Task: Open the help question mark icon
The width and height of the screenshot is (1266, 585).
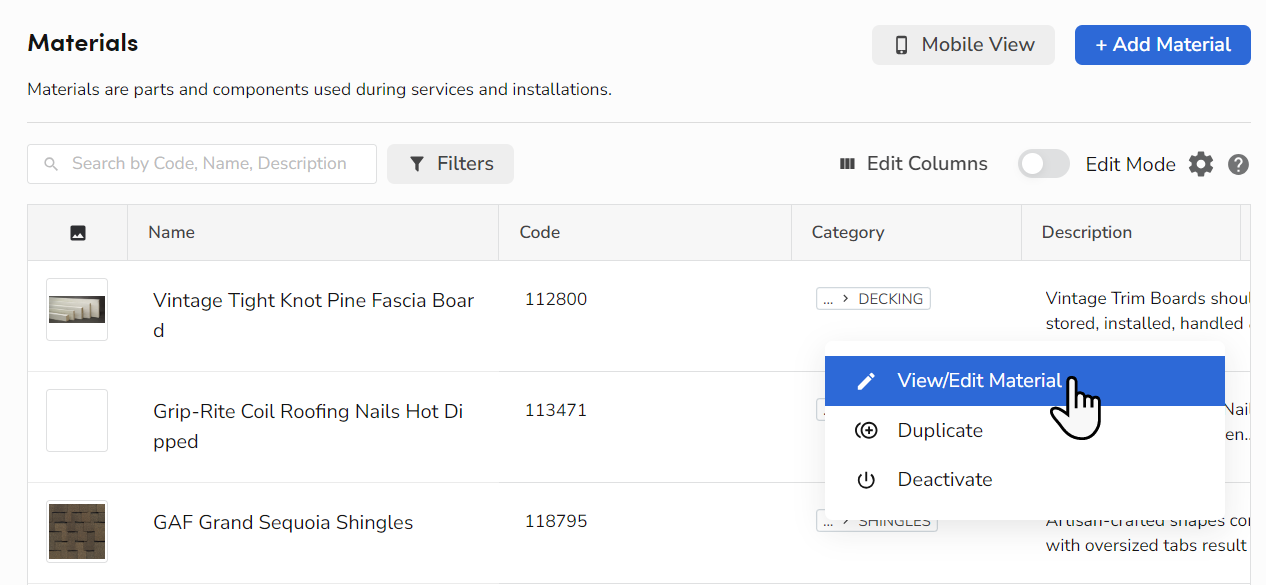Action: [x=1238, y=164]
